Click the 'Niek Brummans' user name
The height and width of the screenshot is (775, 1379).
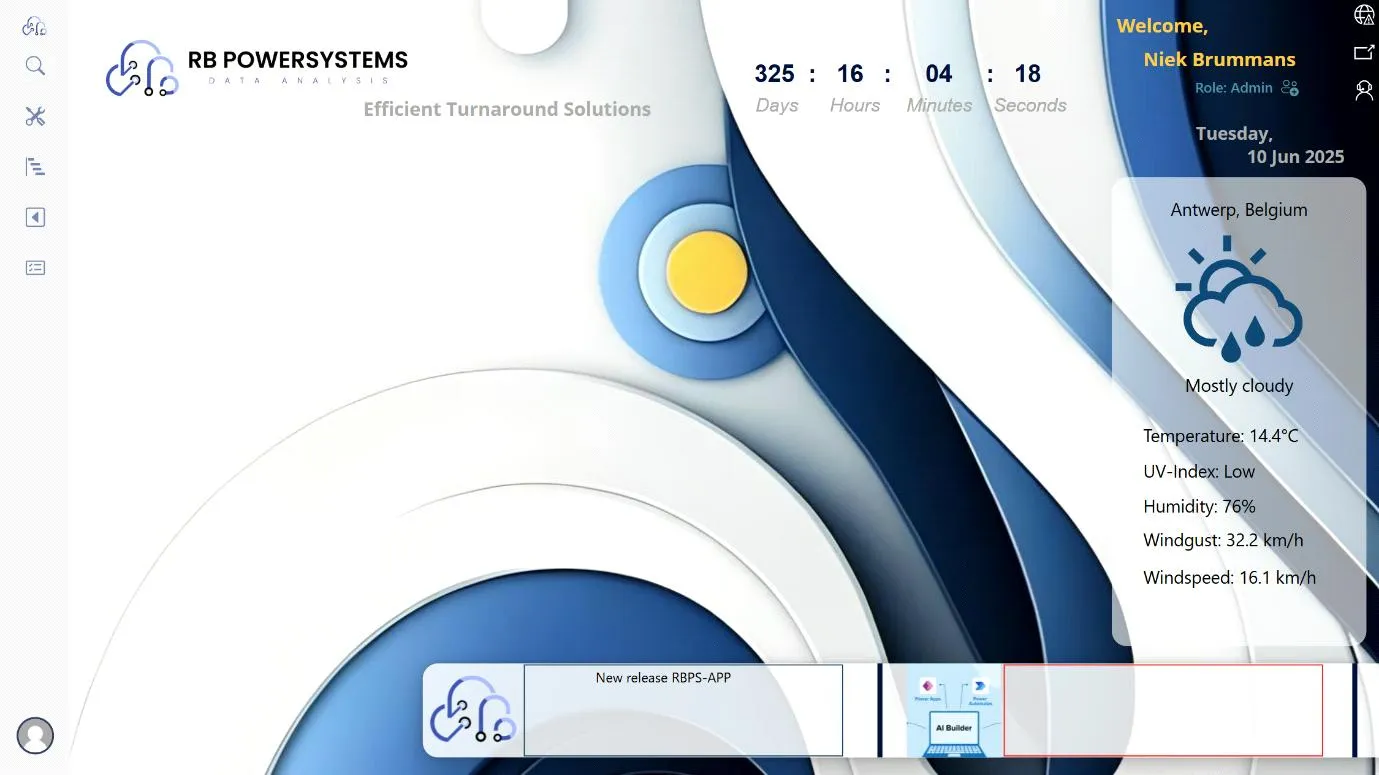tap(1219, 59)
